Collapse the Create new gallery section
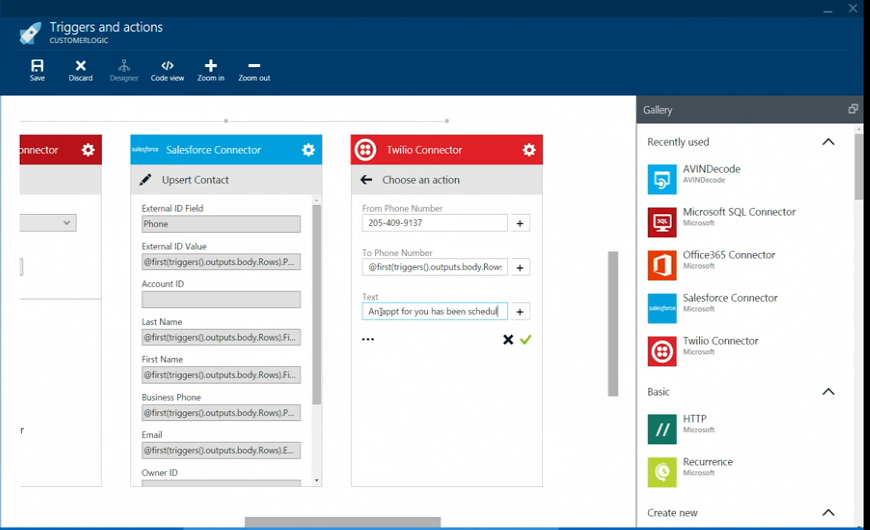The image size is (870, 530). 828,513
